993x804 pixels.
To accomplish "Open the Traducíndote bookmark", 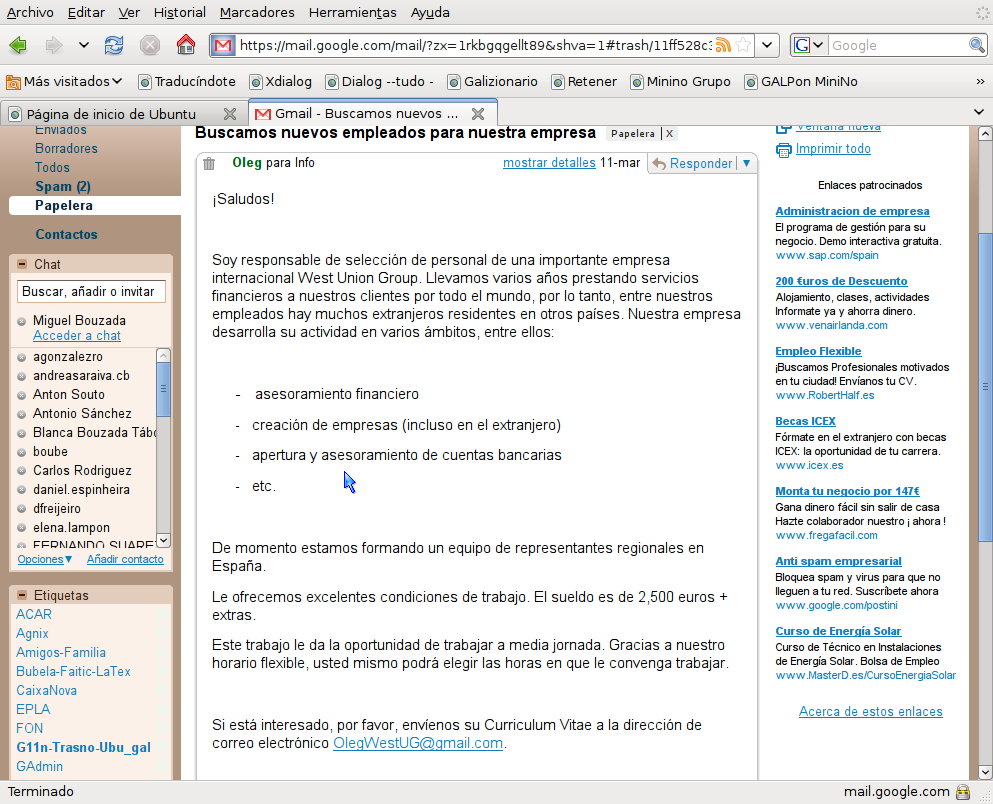I will coord(187,82).
